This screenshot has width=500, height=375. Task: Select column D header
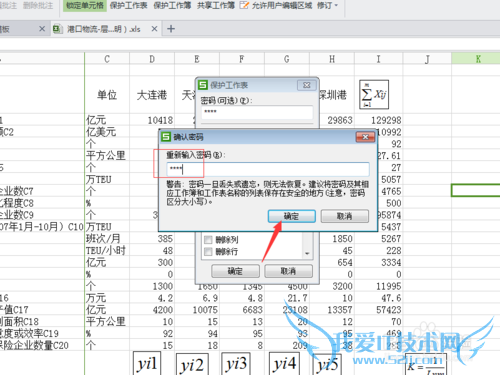[152, 59]
